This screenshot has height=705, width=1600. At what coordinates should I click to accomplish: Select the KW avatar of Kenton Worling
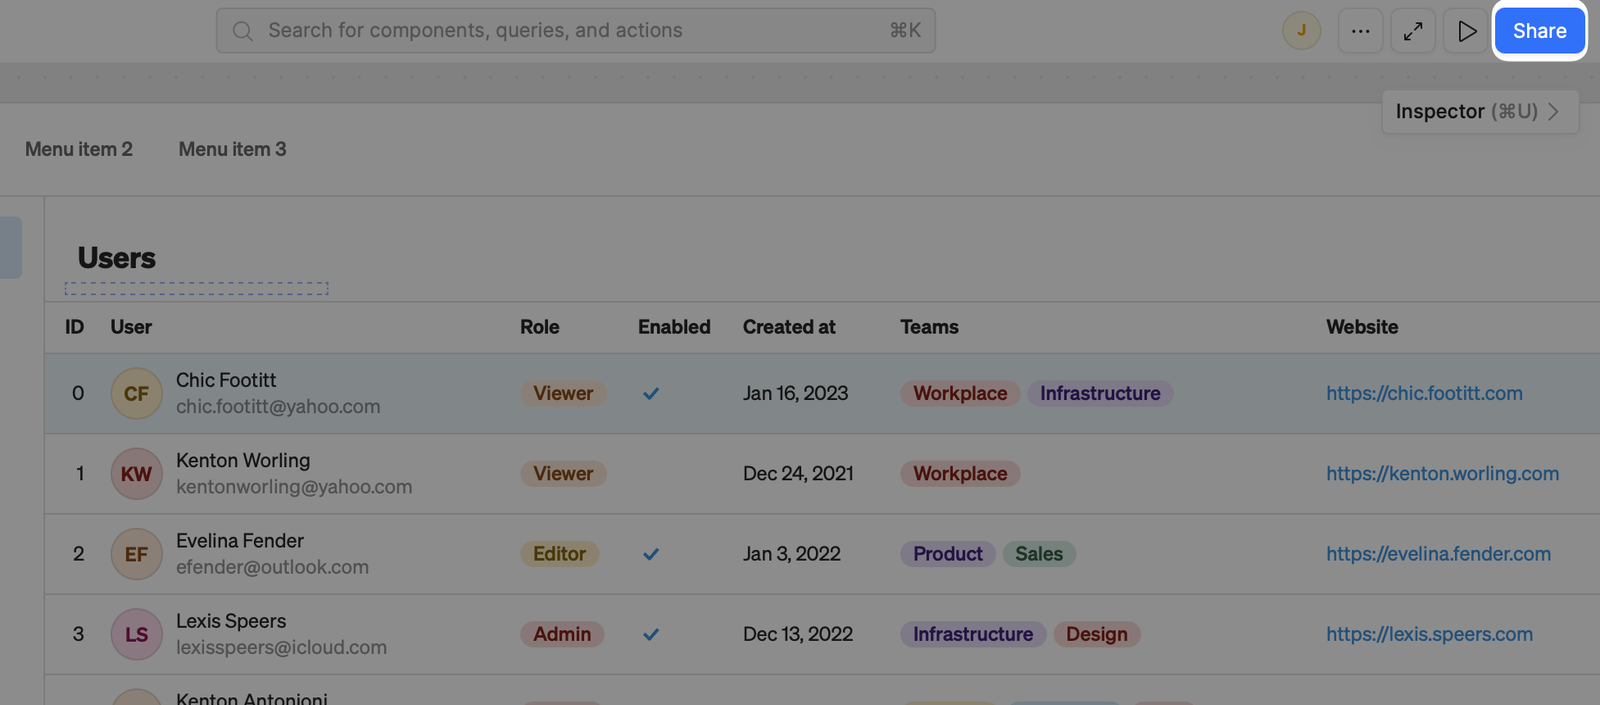136,474
